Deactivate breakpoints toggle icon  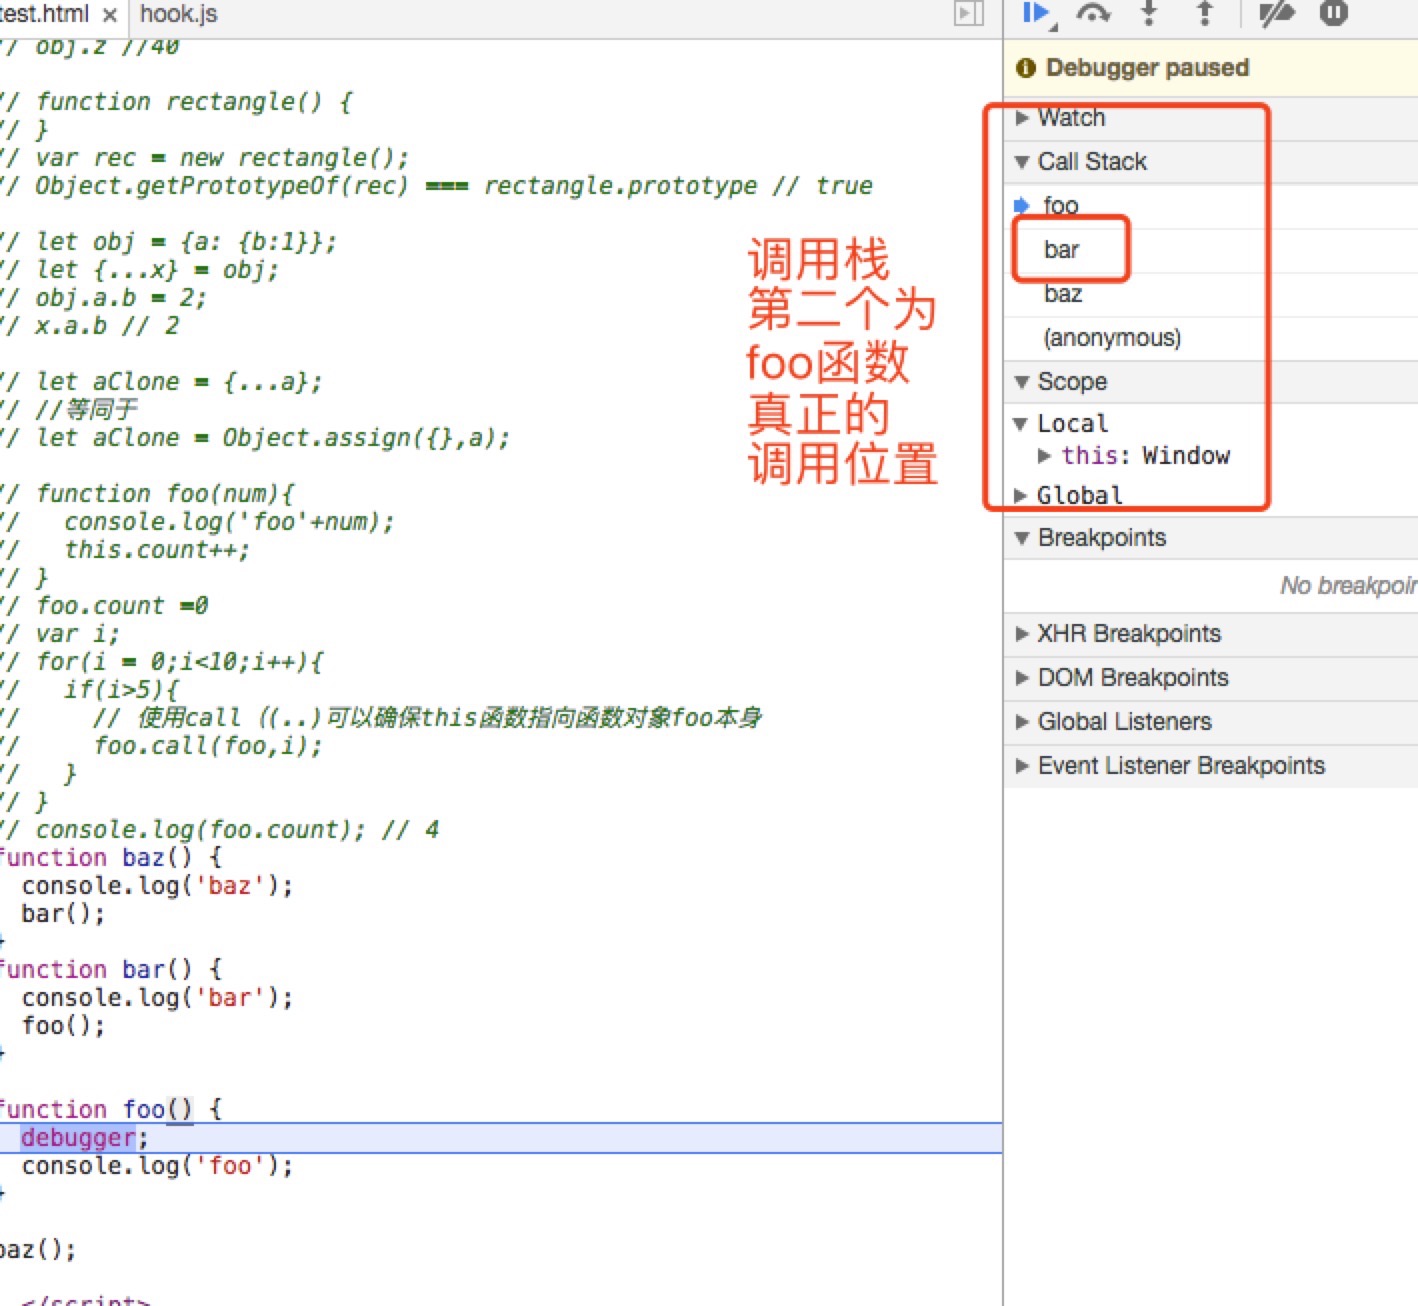point(1277,13)
